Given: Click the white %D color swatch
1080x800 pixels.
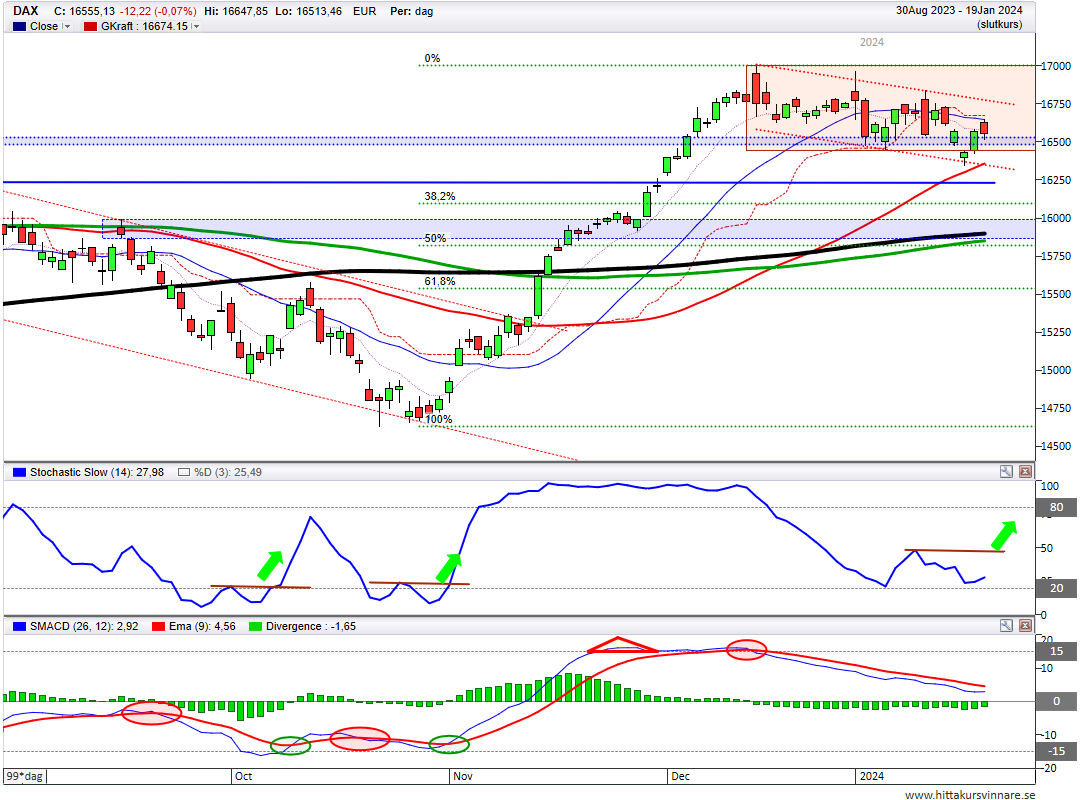Looking at the screenshot, I should coord(184,472).
